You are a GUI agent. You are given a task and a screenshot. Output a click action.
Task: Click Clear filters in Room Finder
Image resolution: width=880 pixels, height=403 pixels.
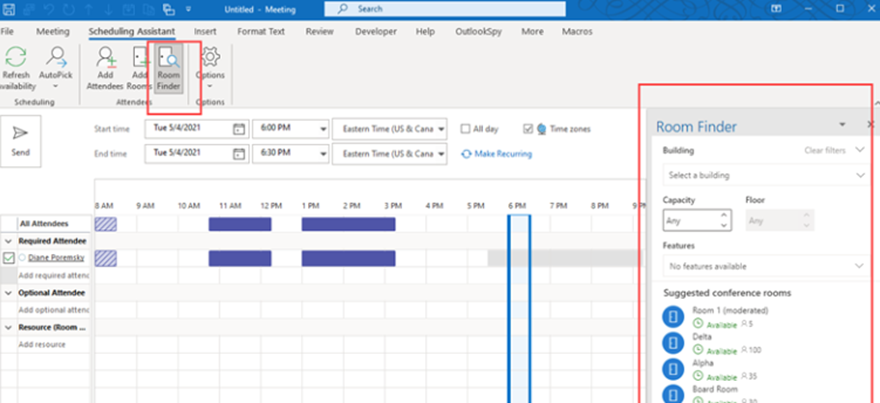pyautogui.click(x=825, y=150)
